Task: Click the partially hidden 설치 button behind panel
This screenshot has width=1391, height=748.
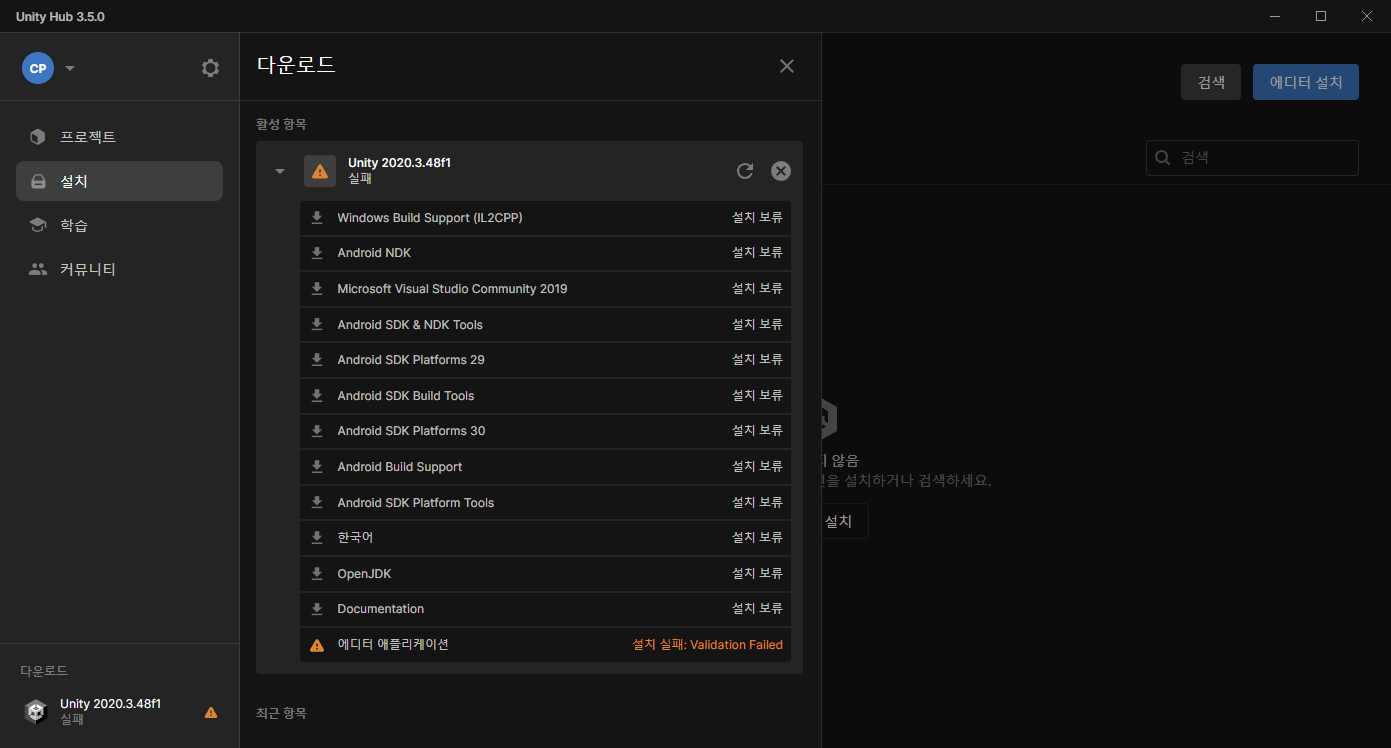Action: tap(845, 521)
